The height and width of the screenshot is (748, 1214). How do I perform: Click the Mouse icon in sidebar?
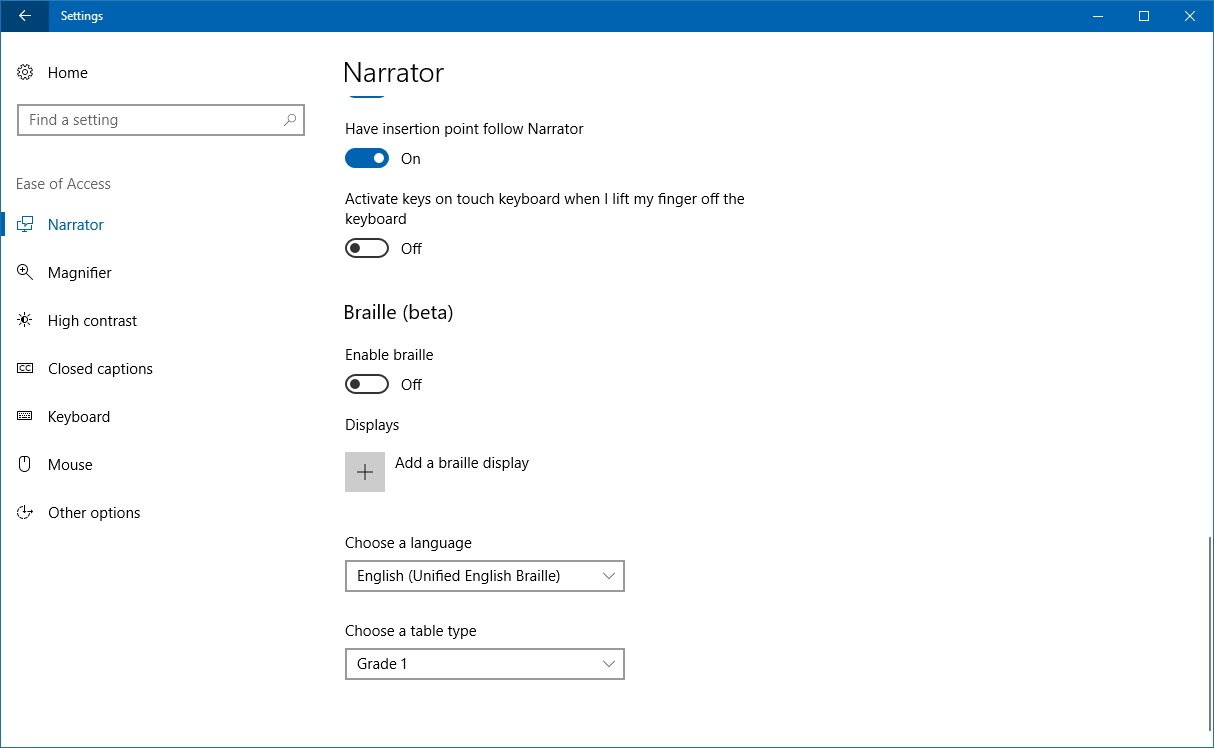[26, 465]
